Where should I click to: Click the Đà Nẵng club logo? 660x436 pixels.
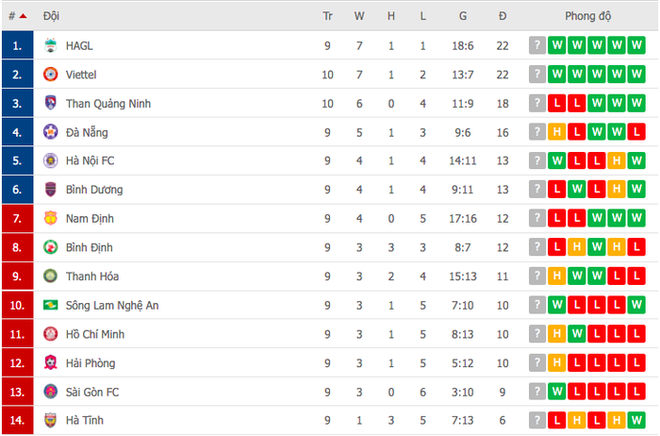point(51,132)
